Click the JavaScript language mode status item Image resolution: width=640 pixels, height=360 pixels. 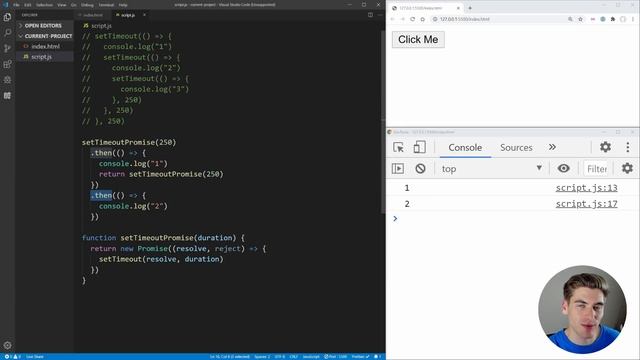click(x=311, y=357)
